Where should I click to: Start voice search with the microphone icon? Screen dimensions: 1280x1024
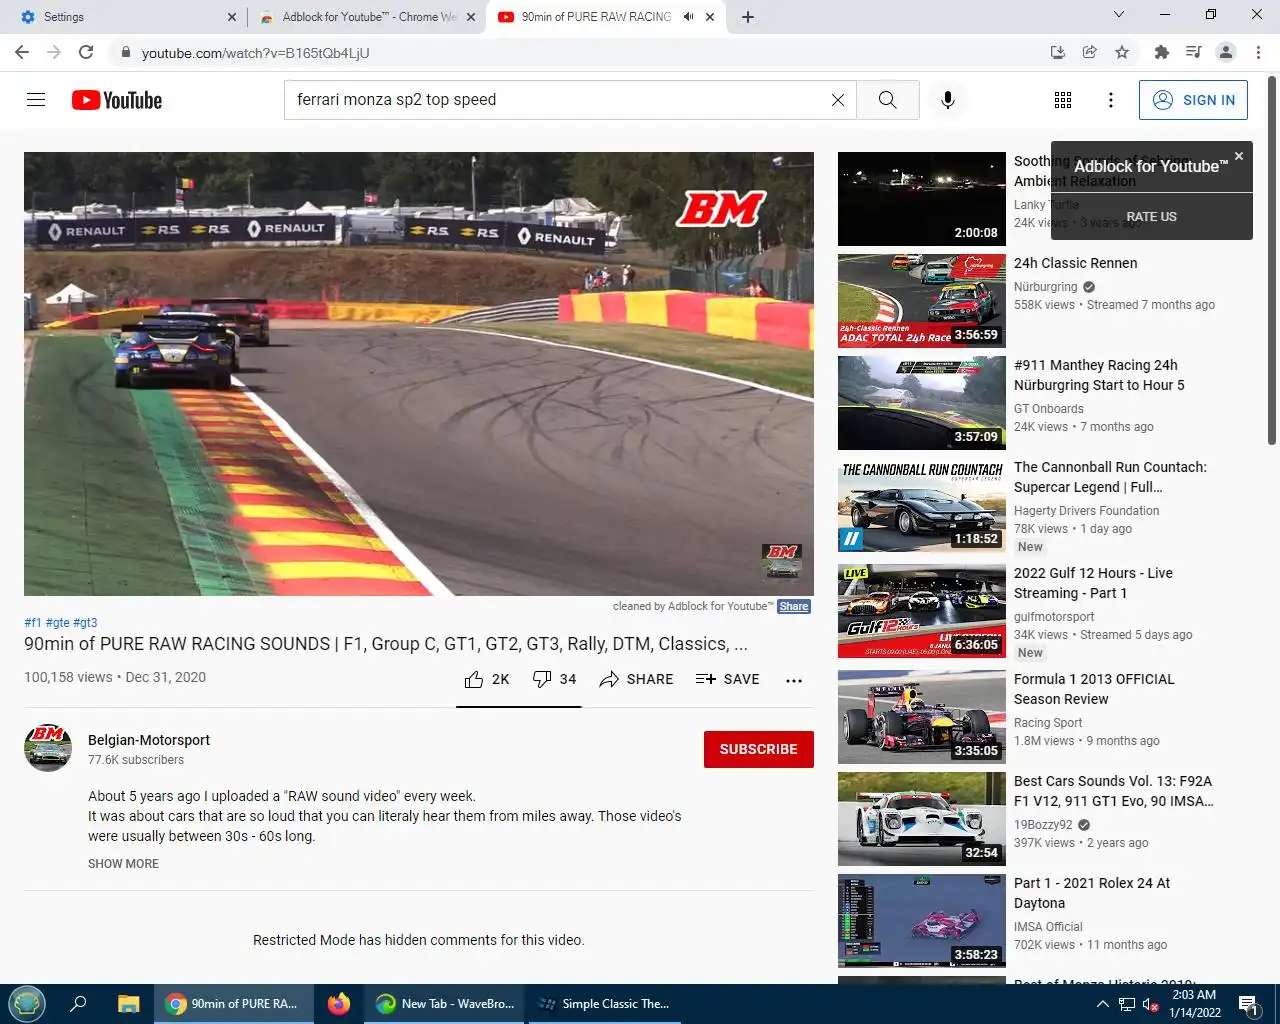pyautogui.click(x=948, y=100)
